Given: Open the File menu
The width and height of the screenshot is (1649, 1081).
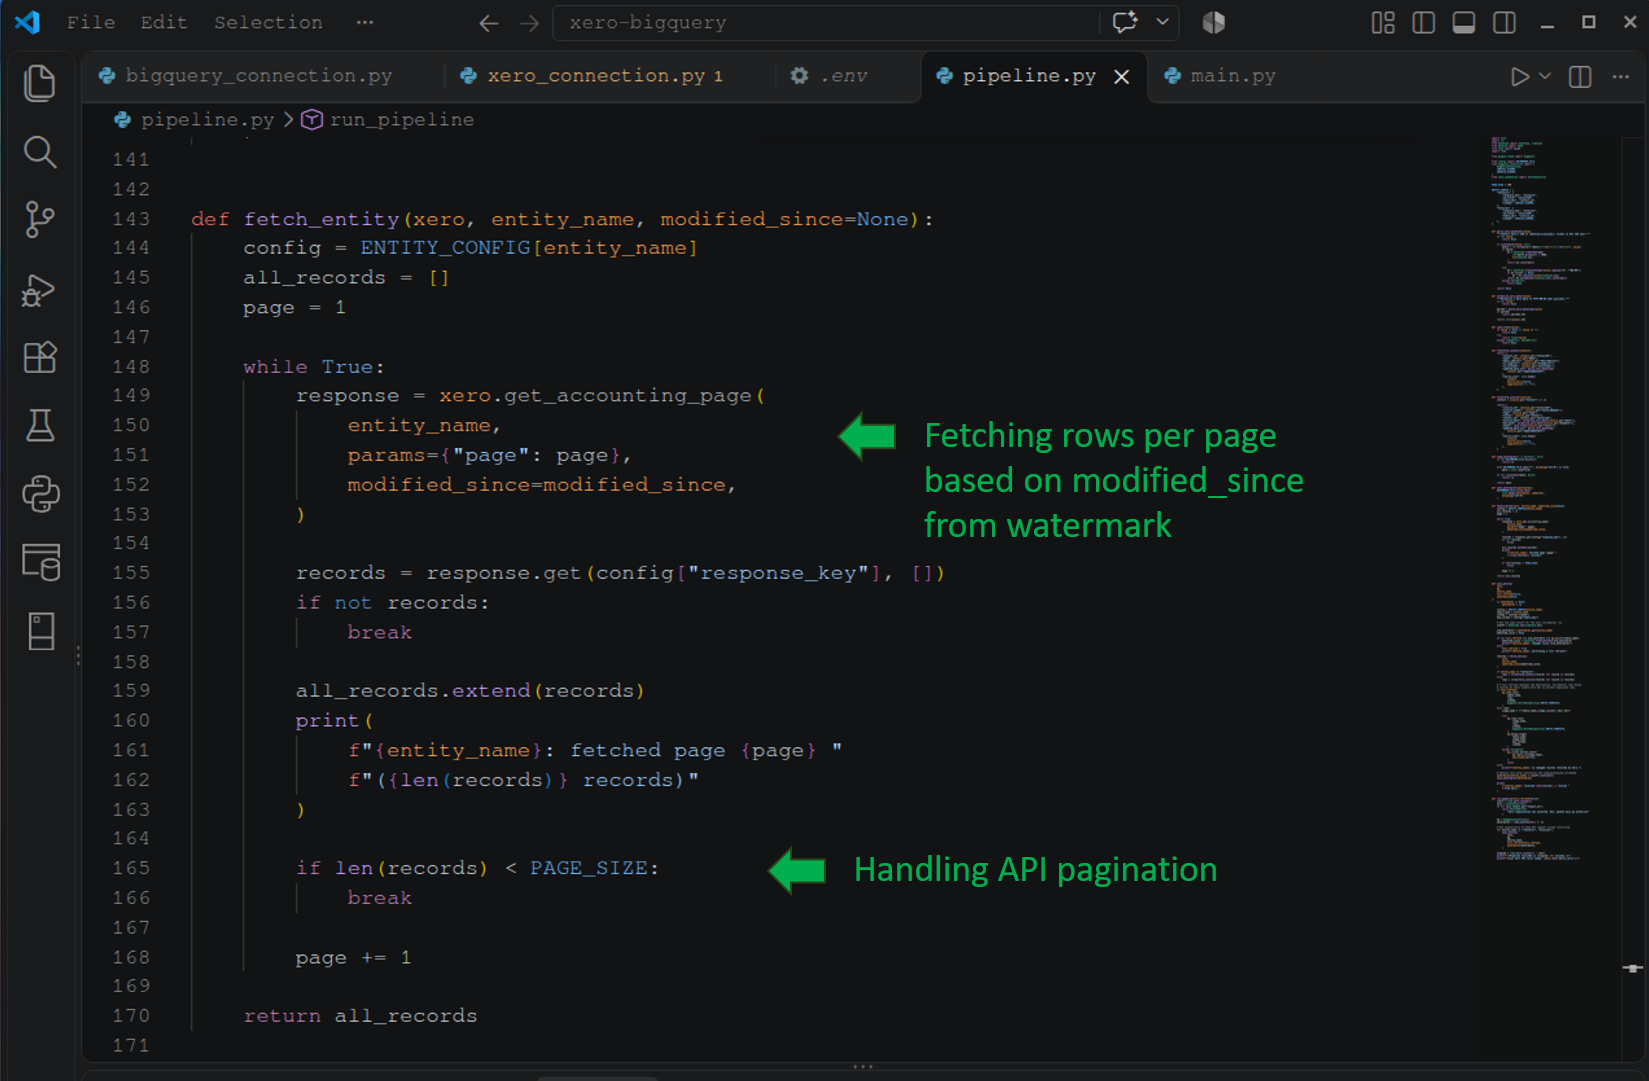Looking at the screenshot, I should coord(91,22).
